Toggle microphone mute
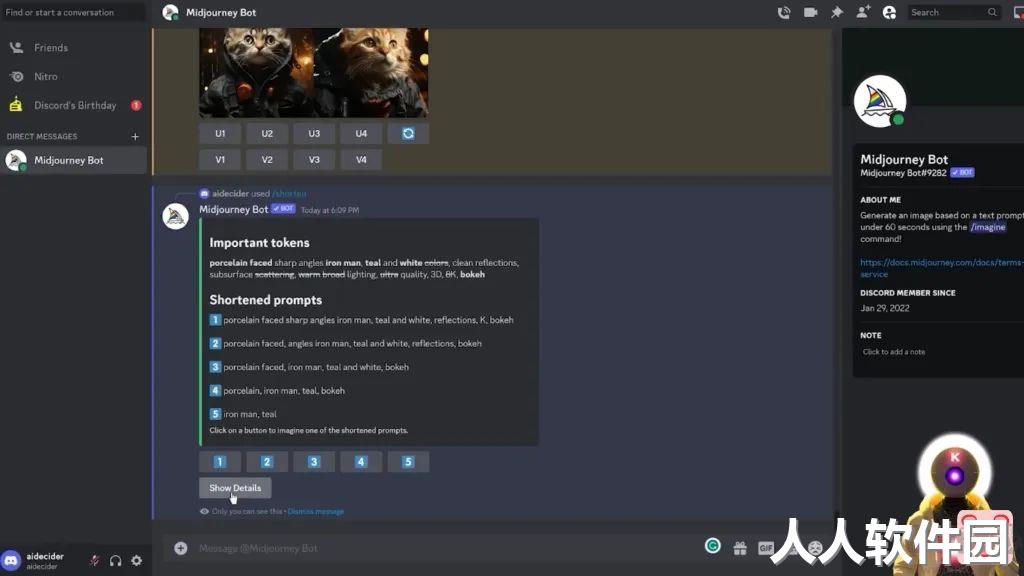This screenshot has width=1024, height=576. click(95, 560)
